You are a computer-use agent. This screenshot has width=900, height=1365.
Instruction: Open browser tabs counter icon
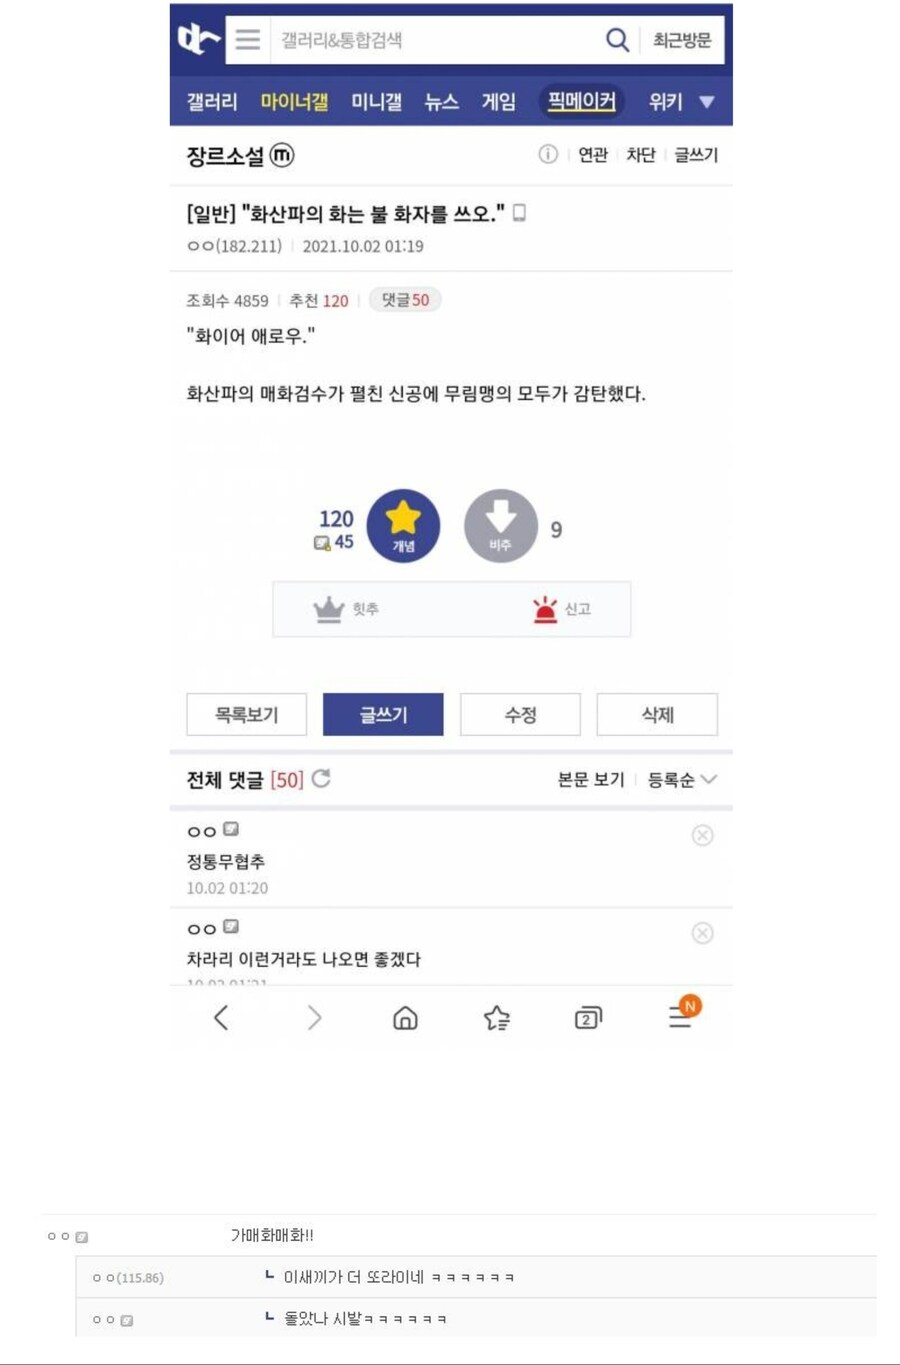pos(588,1018)
